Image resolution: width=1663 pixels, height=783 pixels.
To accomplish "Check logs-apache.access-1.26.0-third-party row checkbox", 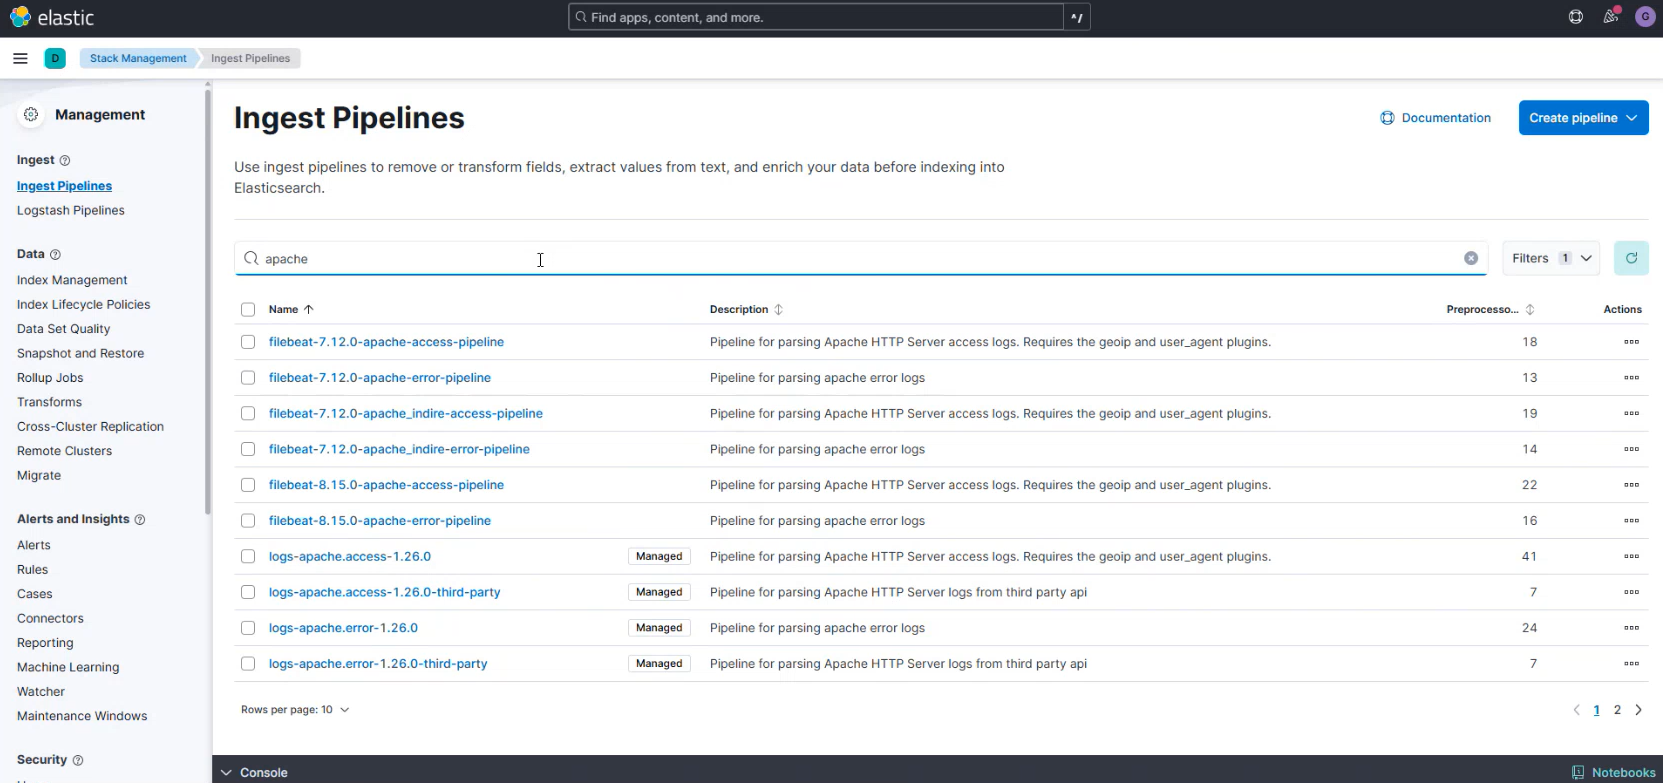I will point(248,592).
